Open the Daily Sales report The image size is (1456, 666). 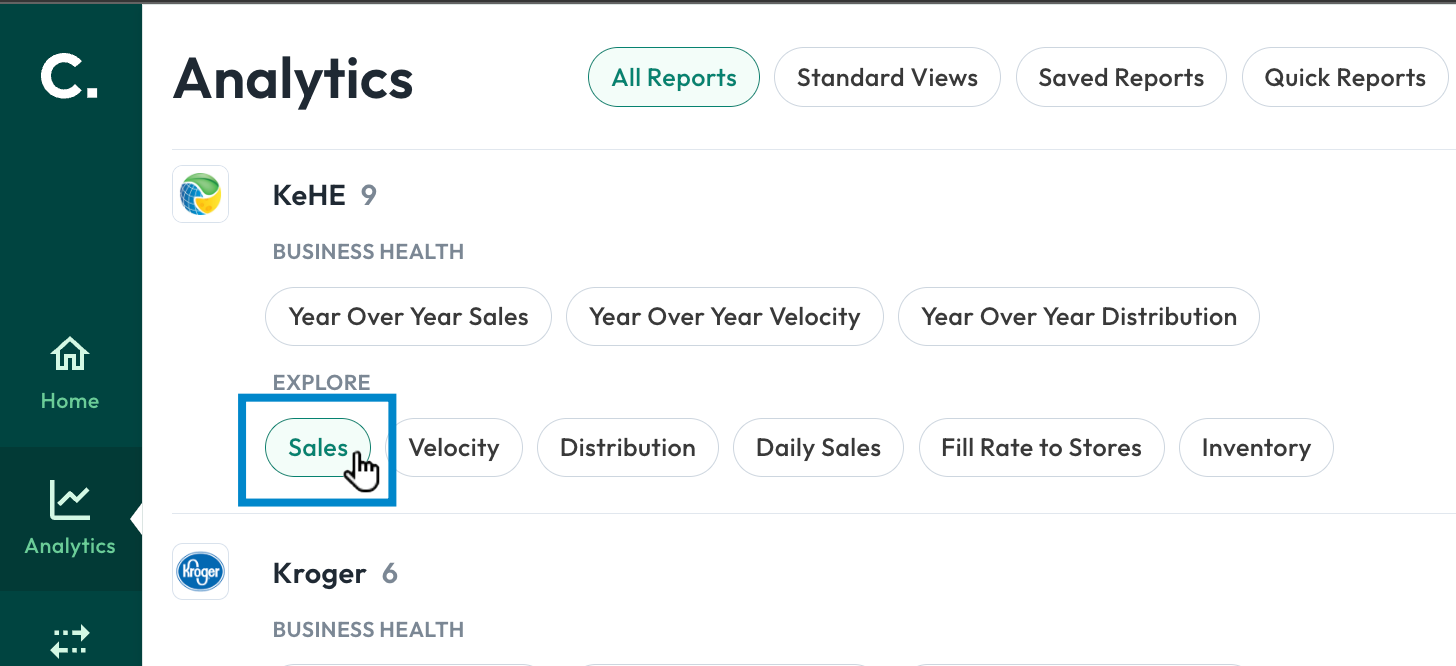pos(818,448)
